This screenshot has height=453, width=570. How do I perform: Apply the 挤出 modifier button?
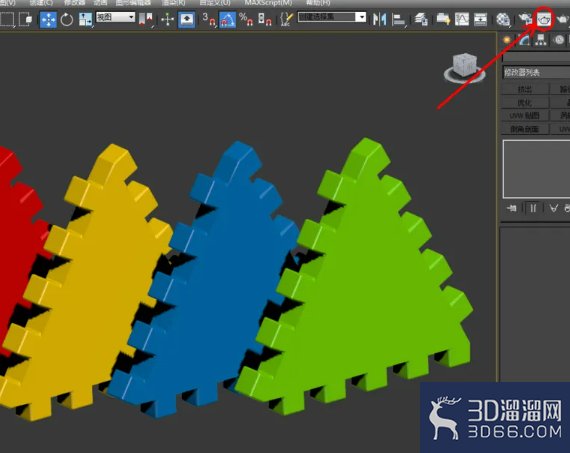(x=525, y=89)
